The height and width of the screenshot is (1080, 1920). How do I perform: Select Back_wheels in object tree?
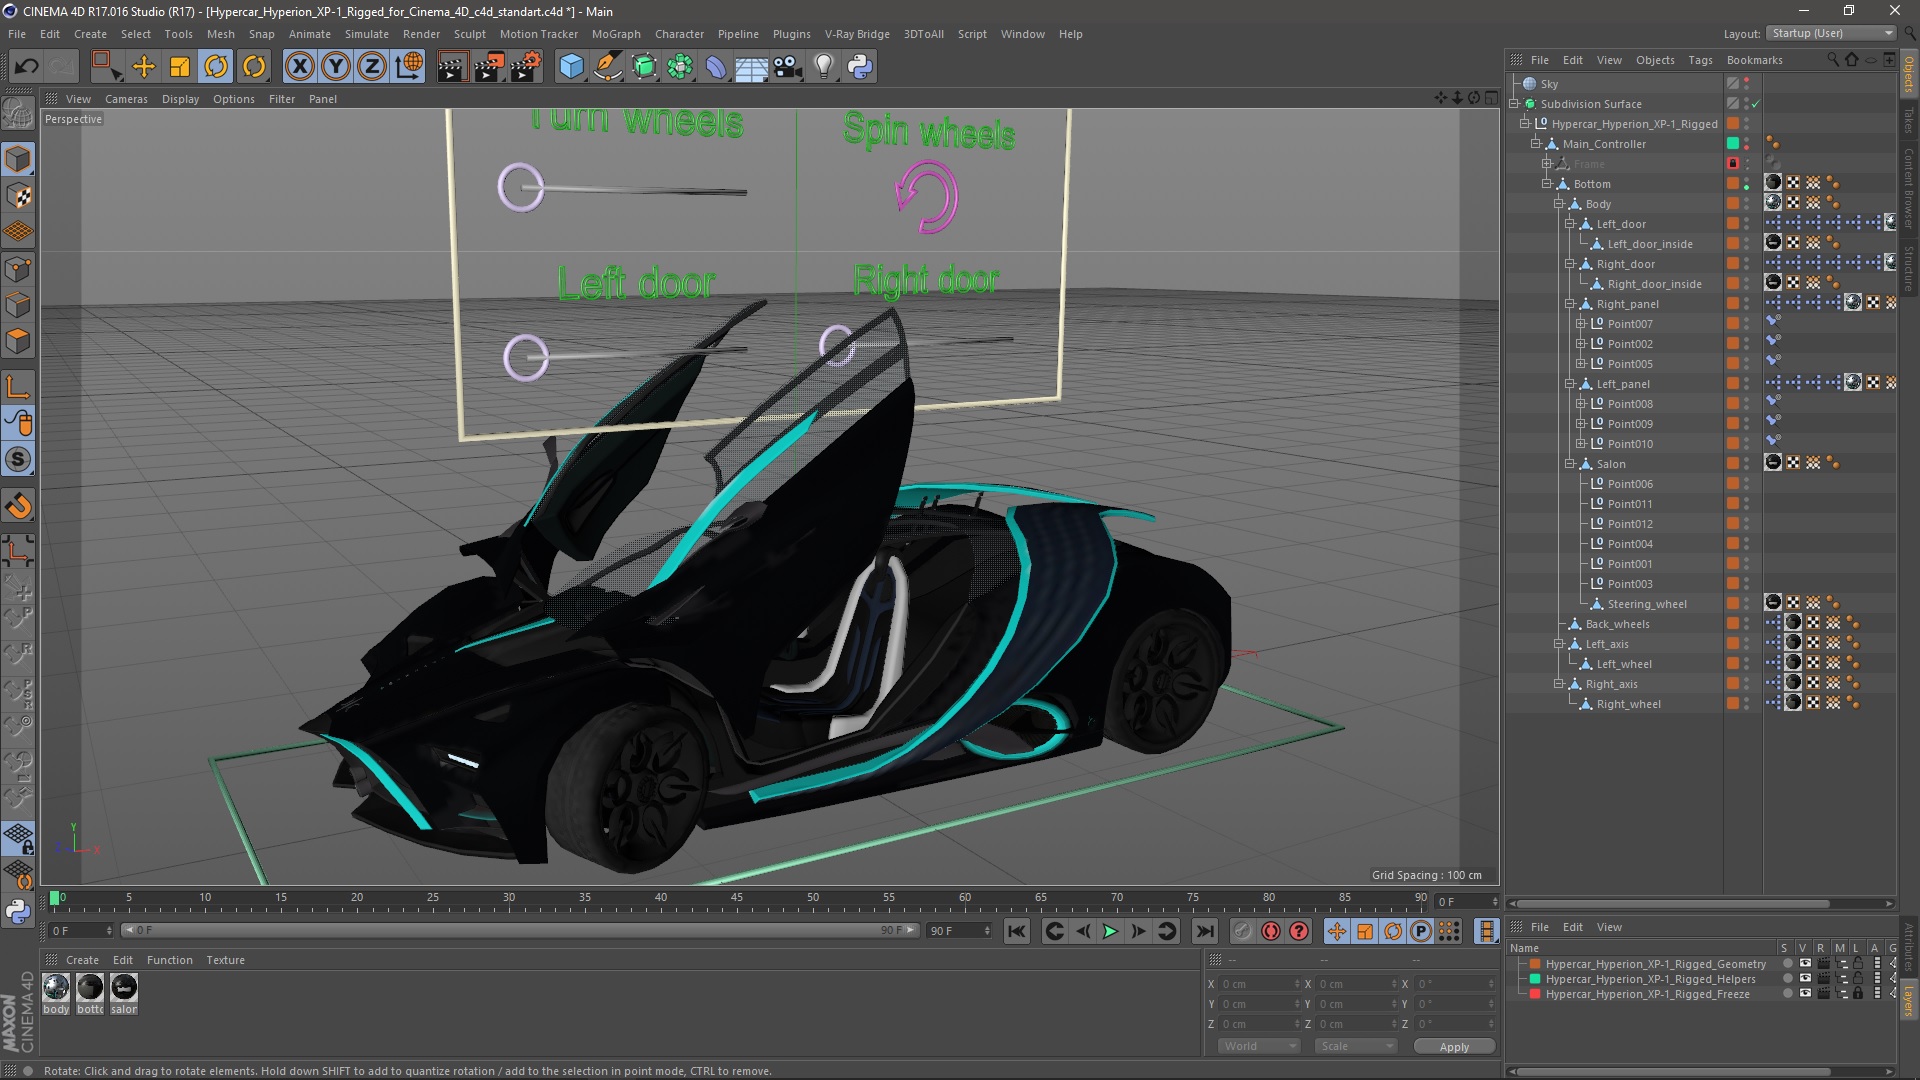pos(1617,624)
